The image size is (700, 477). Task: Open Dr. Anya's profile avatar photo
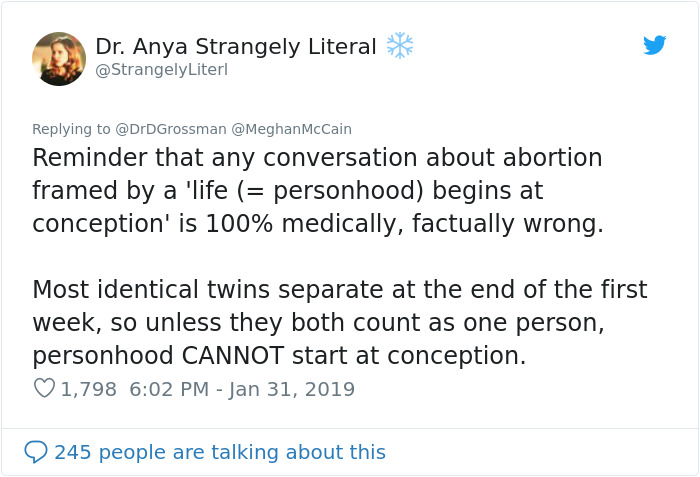(x=59, y=59)
